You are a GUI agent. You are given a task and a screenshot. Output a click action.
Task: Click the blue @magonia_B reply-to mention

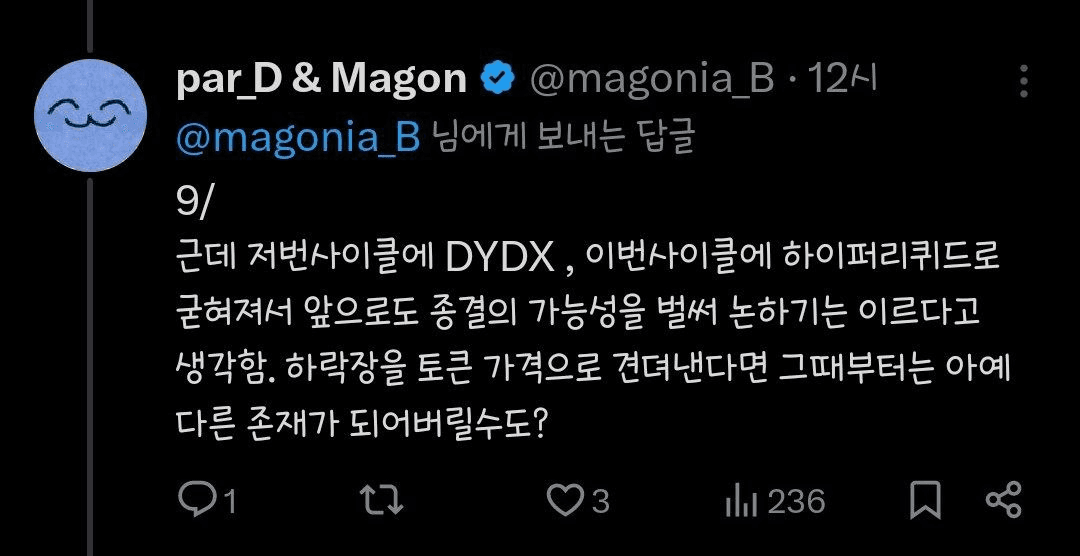pos(298,138)
